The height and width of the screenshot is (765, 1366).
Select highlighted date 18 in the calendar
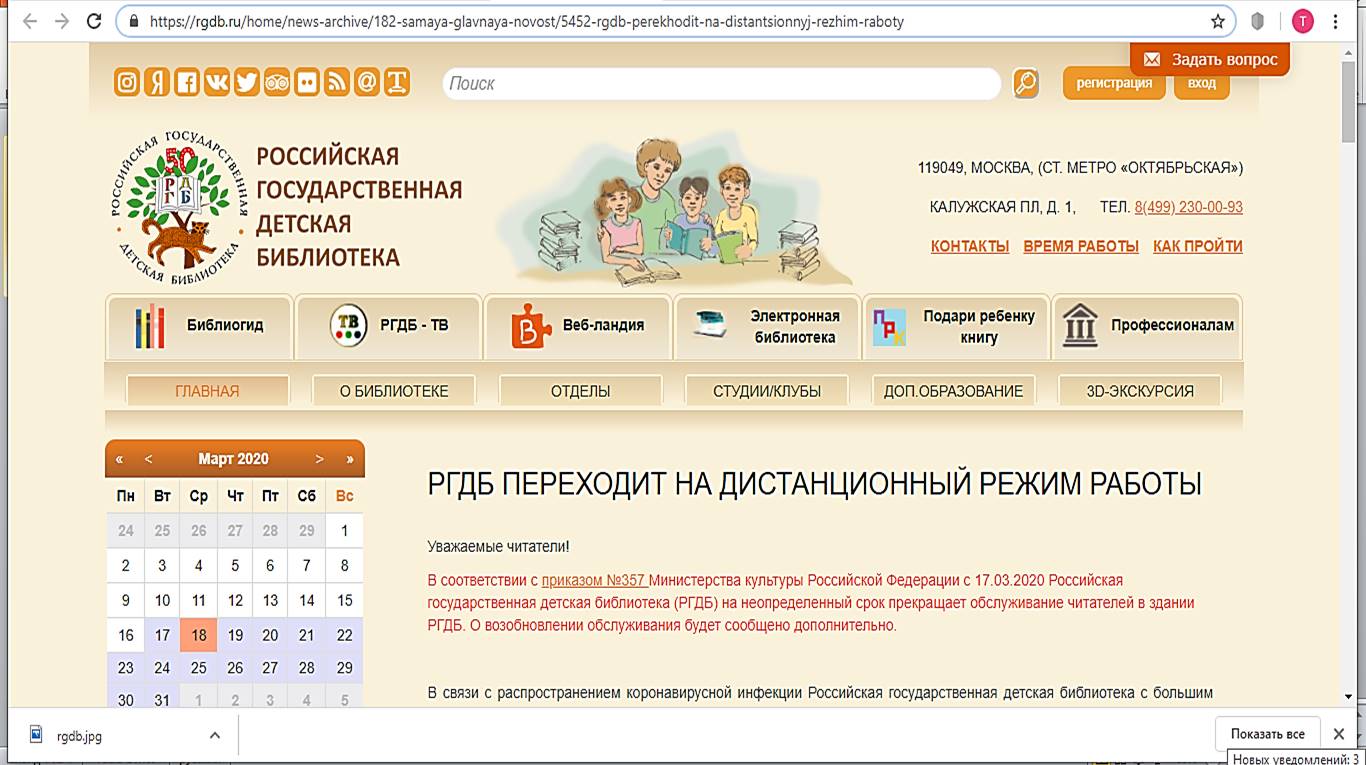[198, 635]
